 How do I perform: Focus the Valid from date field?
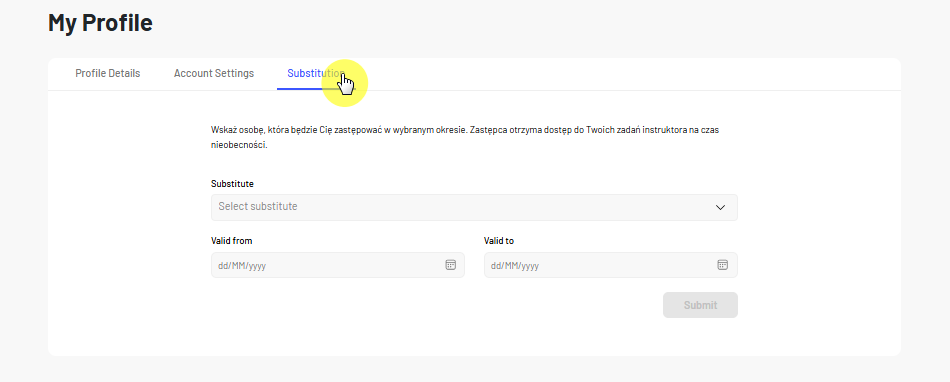click(x=337, y=265)
